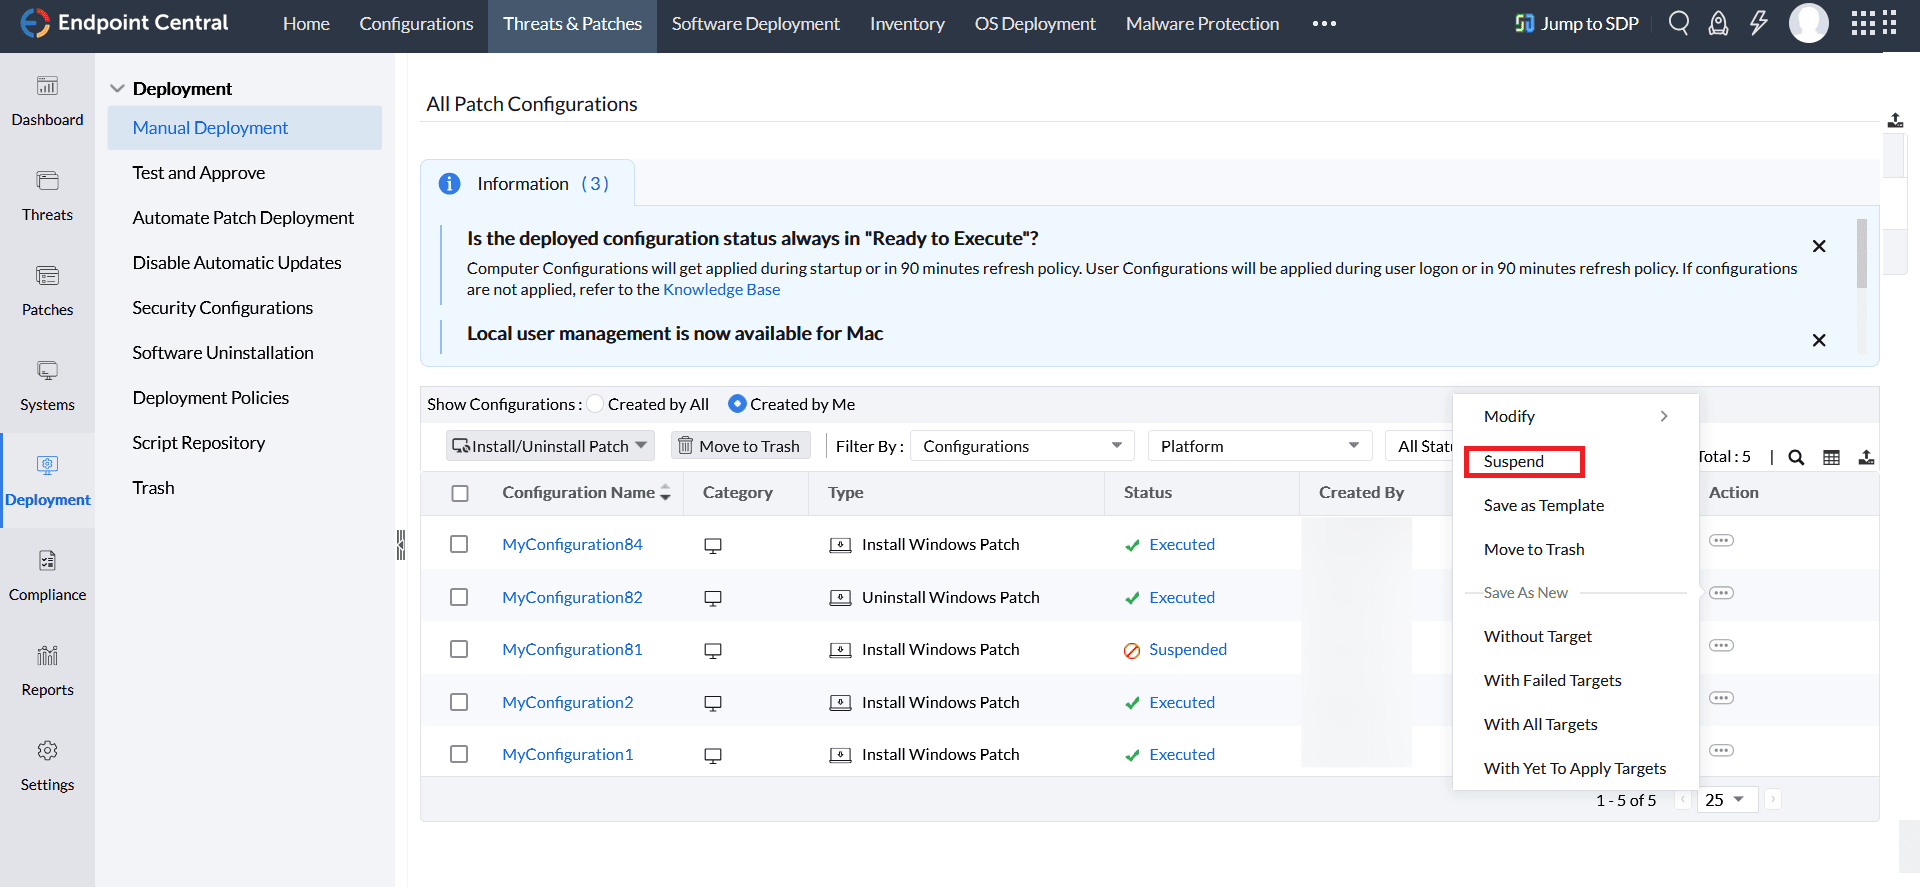Click the Move to Trash toolbar button

pyautogui.click(x=740, y=446)
